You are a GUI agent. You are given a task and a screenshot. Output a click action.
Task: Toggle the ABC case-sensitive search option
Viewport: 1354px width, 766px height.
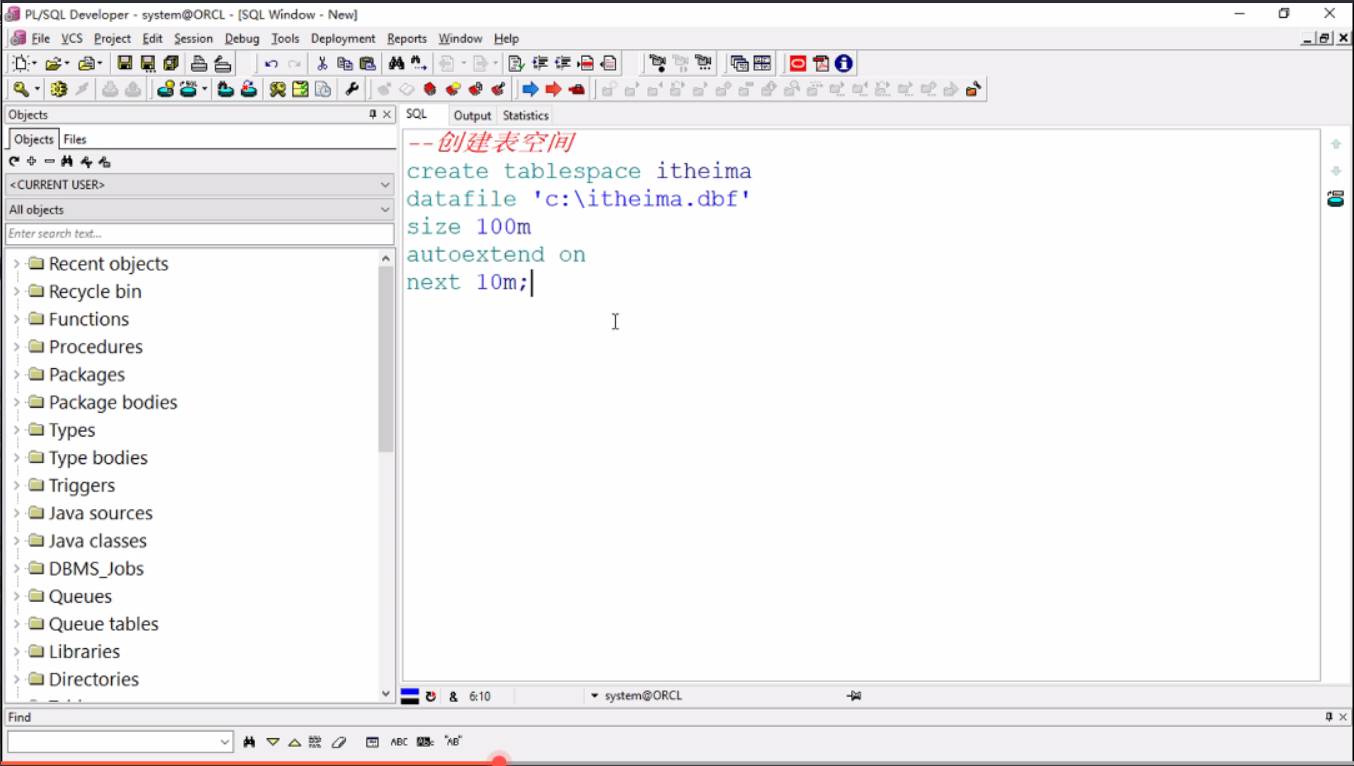pos(399,742)
